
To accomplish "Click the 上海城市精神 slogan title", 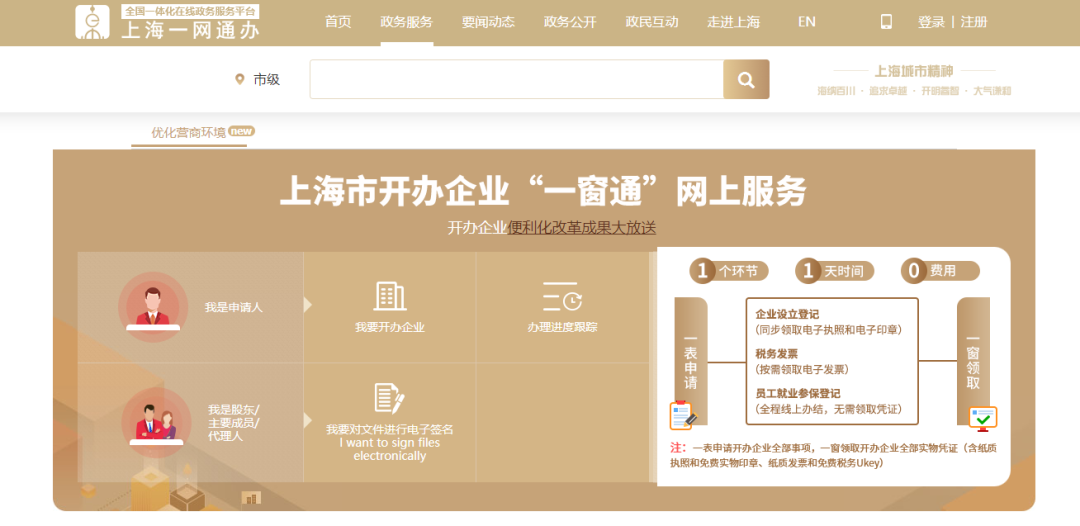I will click(x=914, y=71).
